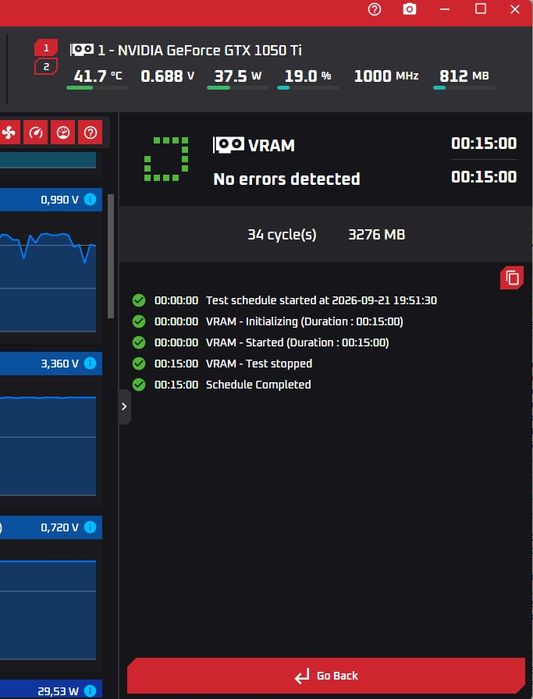The height and width of the screenshot is (699, 533).
Task: Show info for the 0,720 V sensor
Action: click(x=90, y=527)
